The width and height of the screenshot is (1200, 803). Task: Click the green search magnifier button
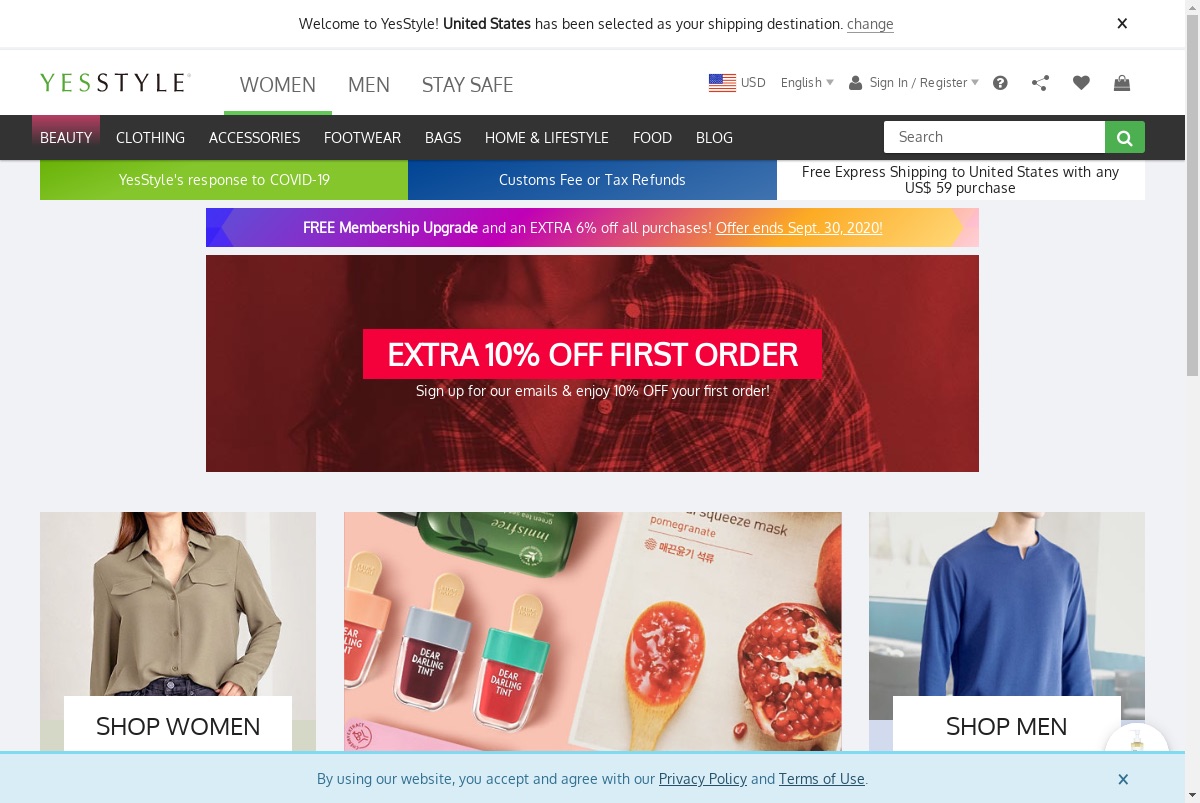(x=1125, y=137)
